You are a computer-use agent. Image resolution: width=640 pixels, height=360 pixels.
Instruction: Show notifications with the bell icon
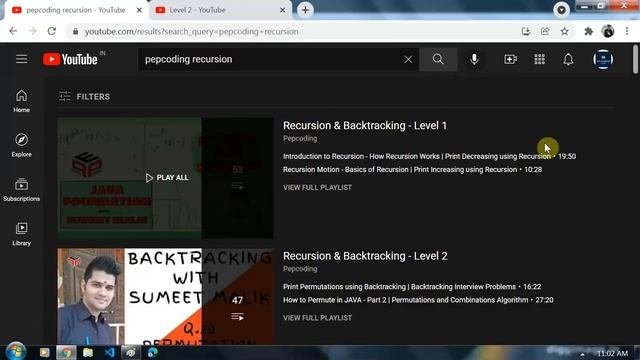[x=568, y=59]
